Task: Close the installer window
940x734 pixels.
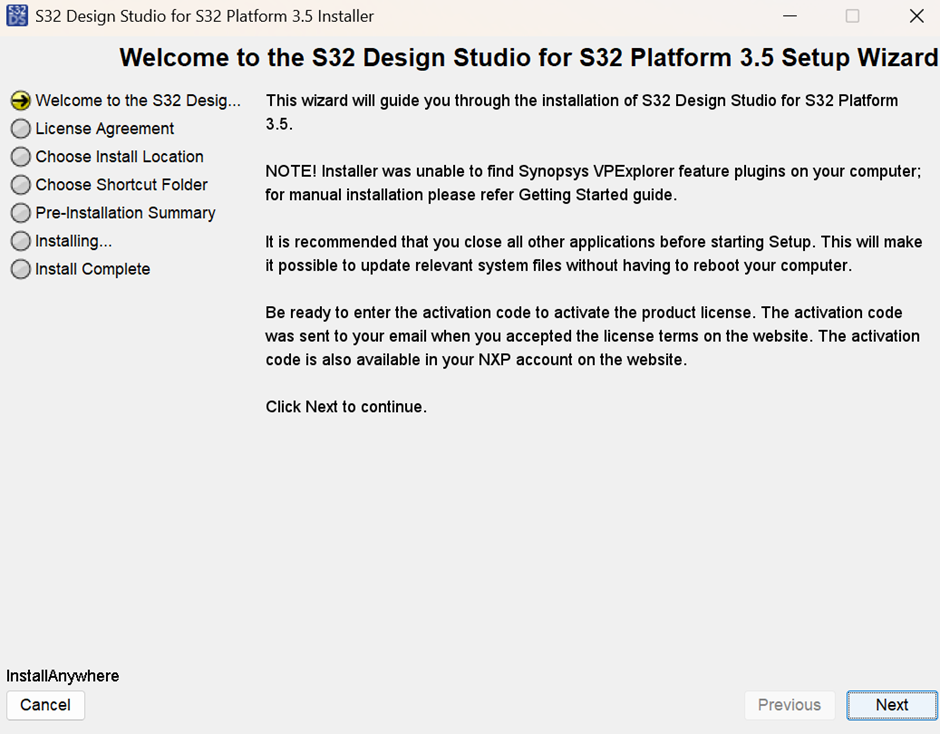Action: tap(917, 16)
